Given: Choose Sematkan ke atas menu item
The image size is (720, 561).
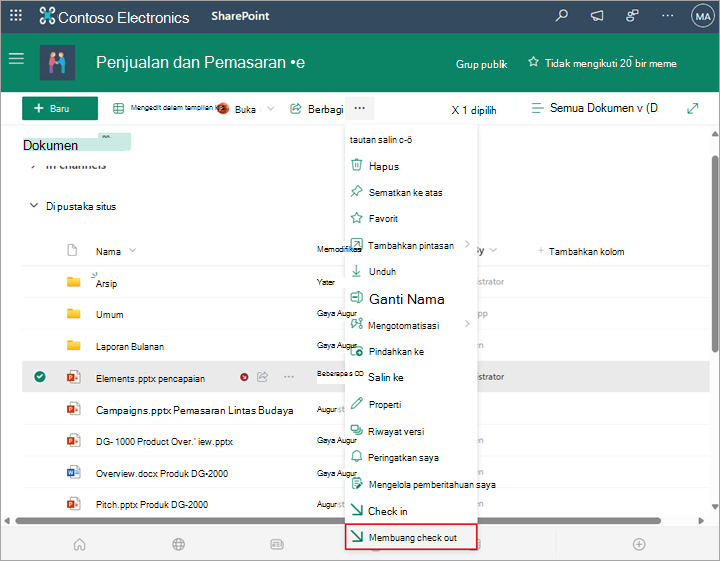Looking at the screenshot, I should pos(411,192).
